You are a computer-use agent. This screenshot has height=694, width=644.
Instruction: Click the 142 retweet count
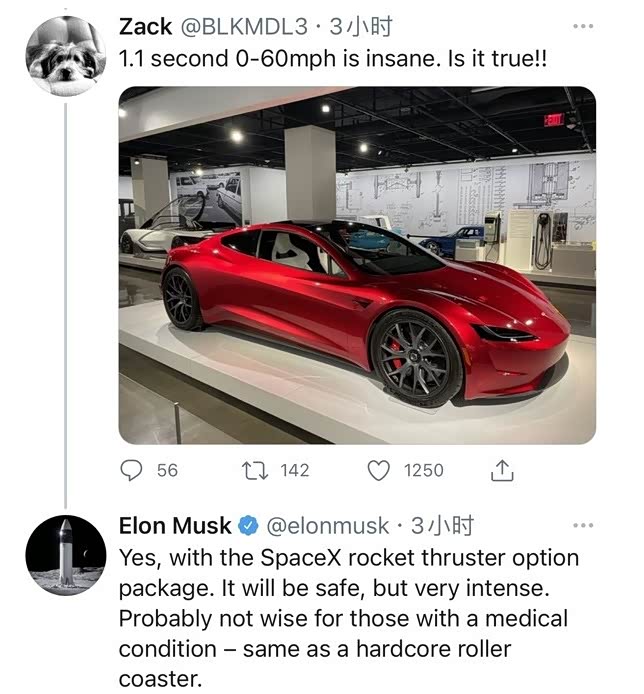pyautogui.click(x=294, y=470)
